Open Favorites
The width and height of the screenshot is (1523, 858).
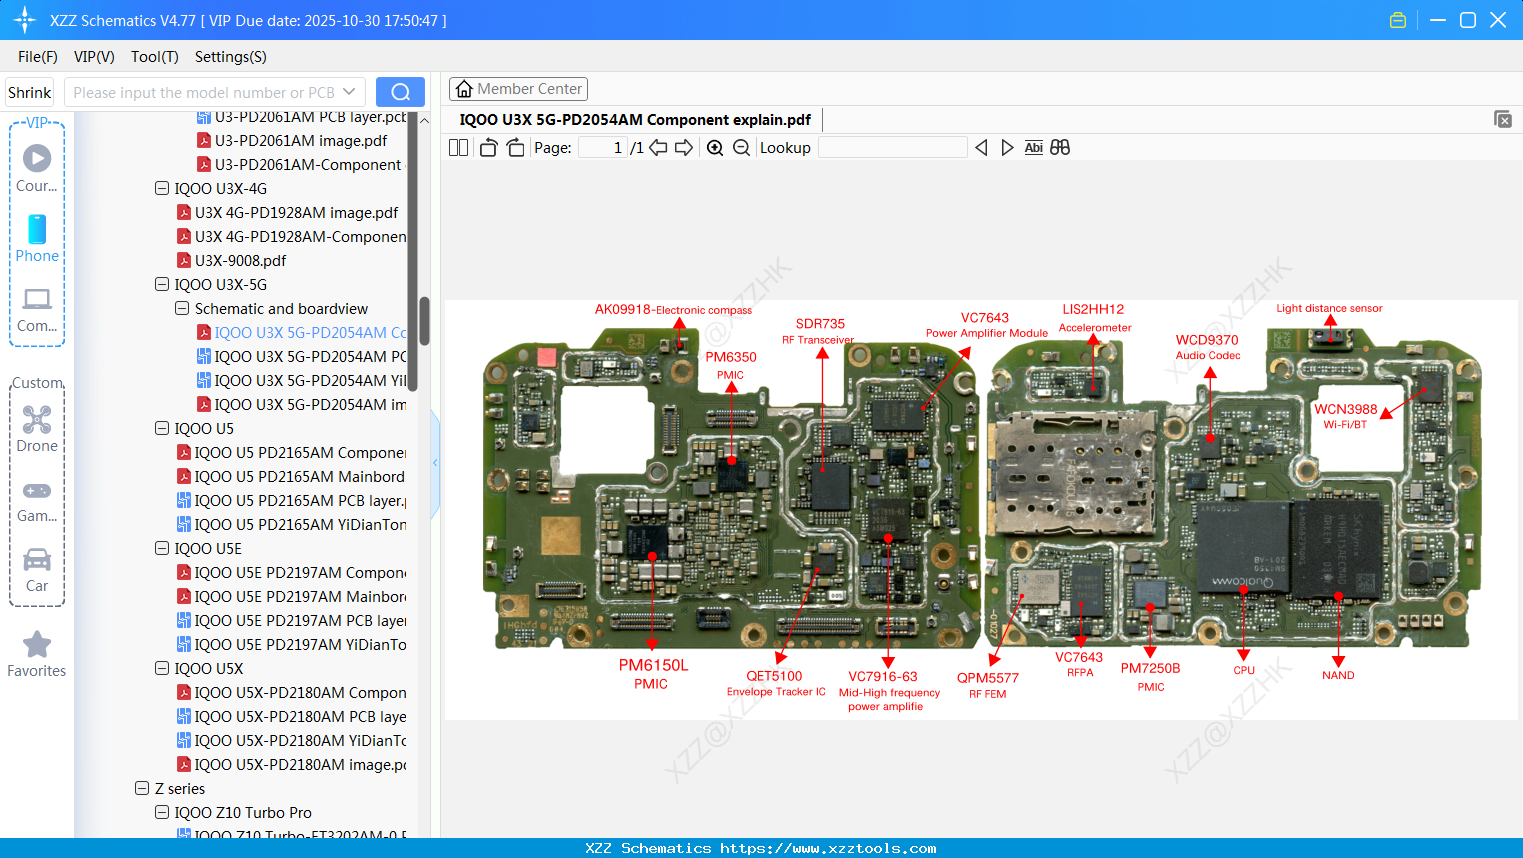[x=37, y=654]
